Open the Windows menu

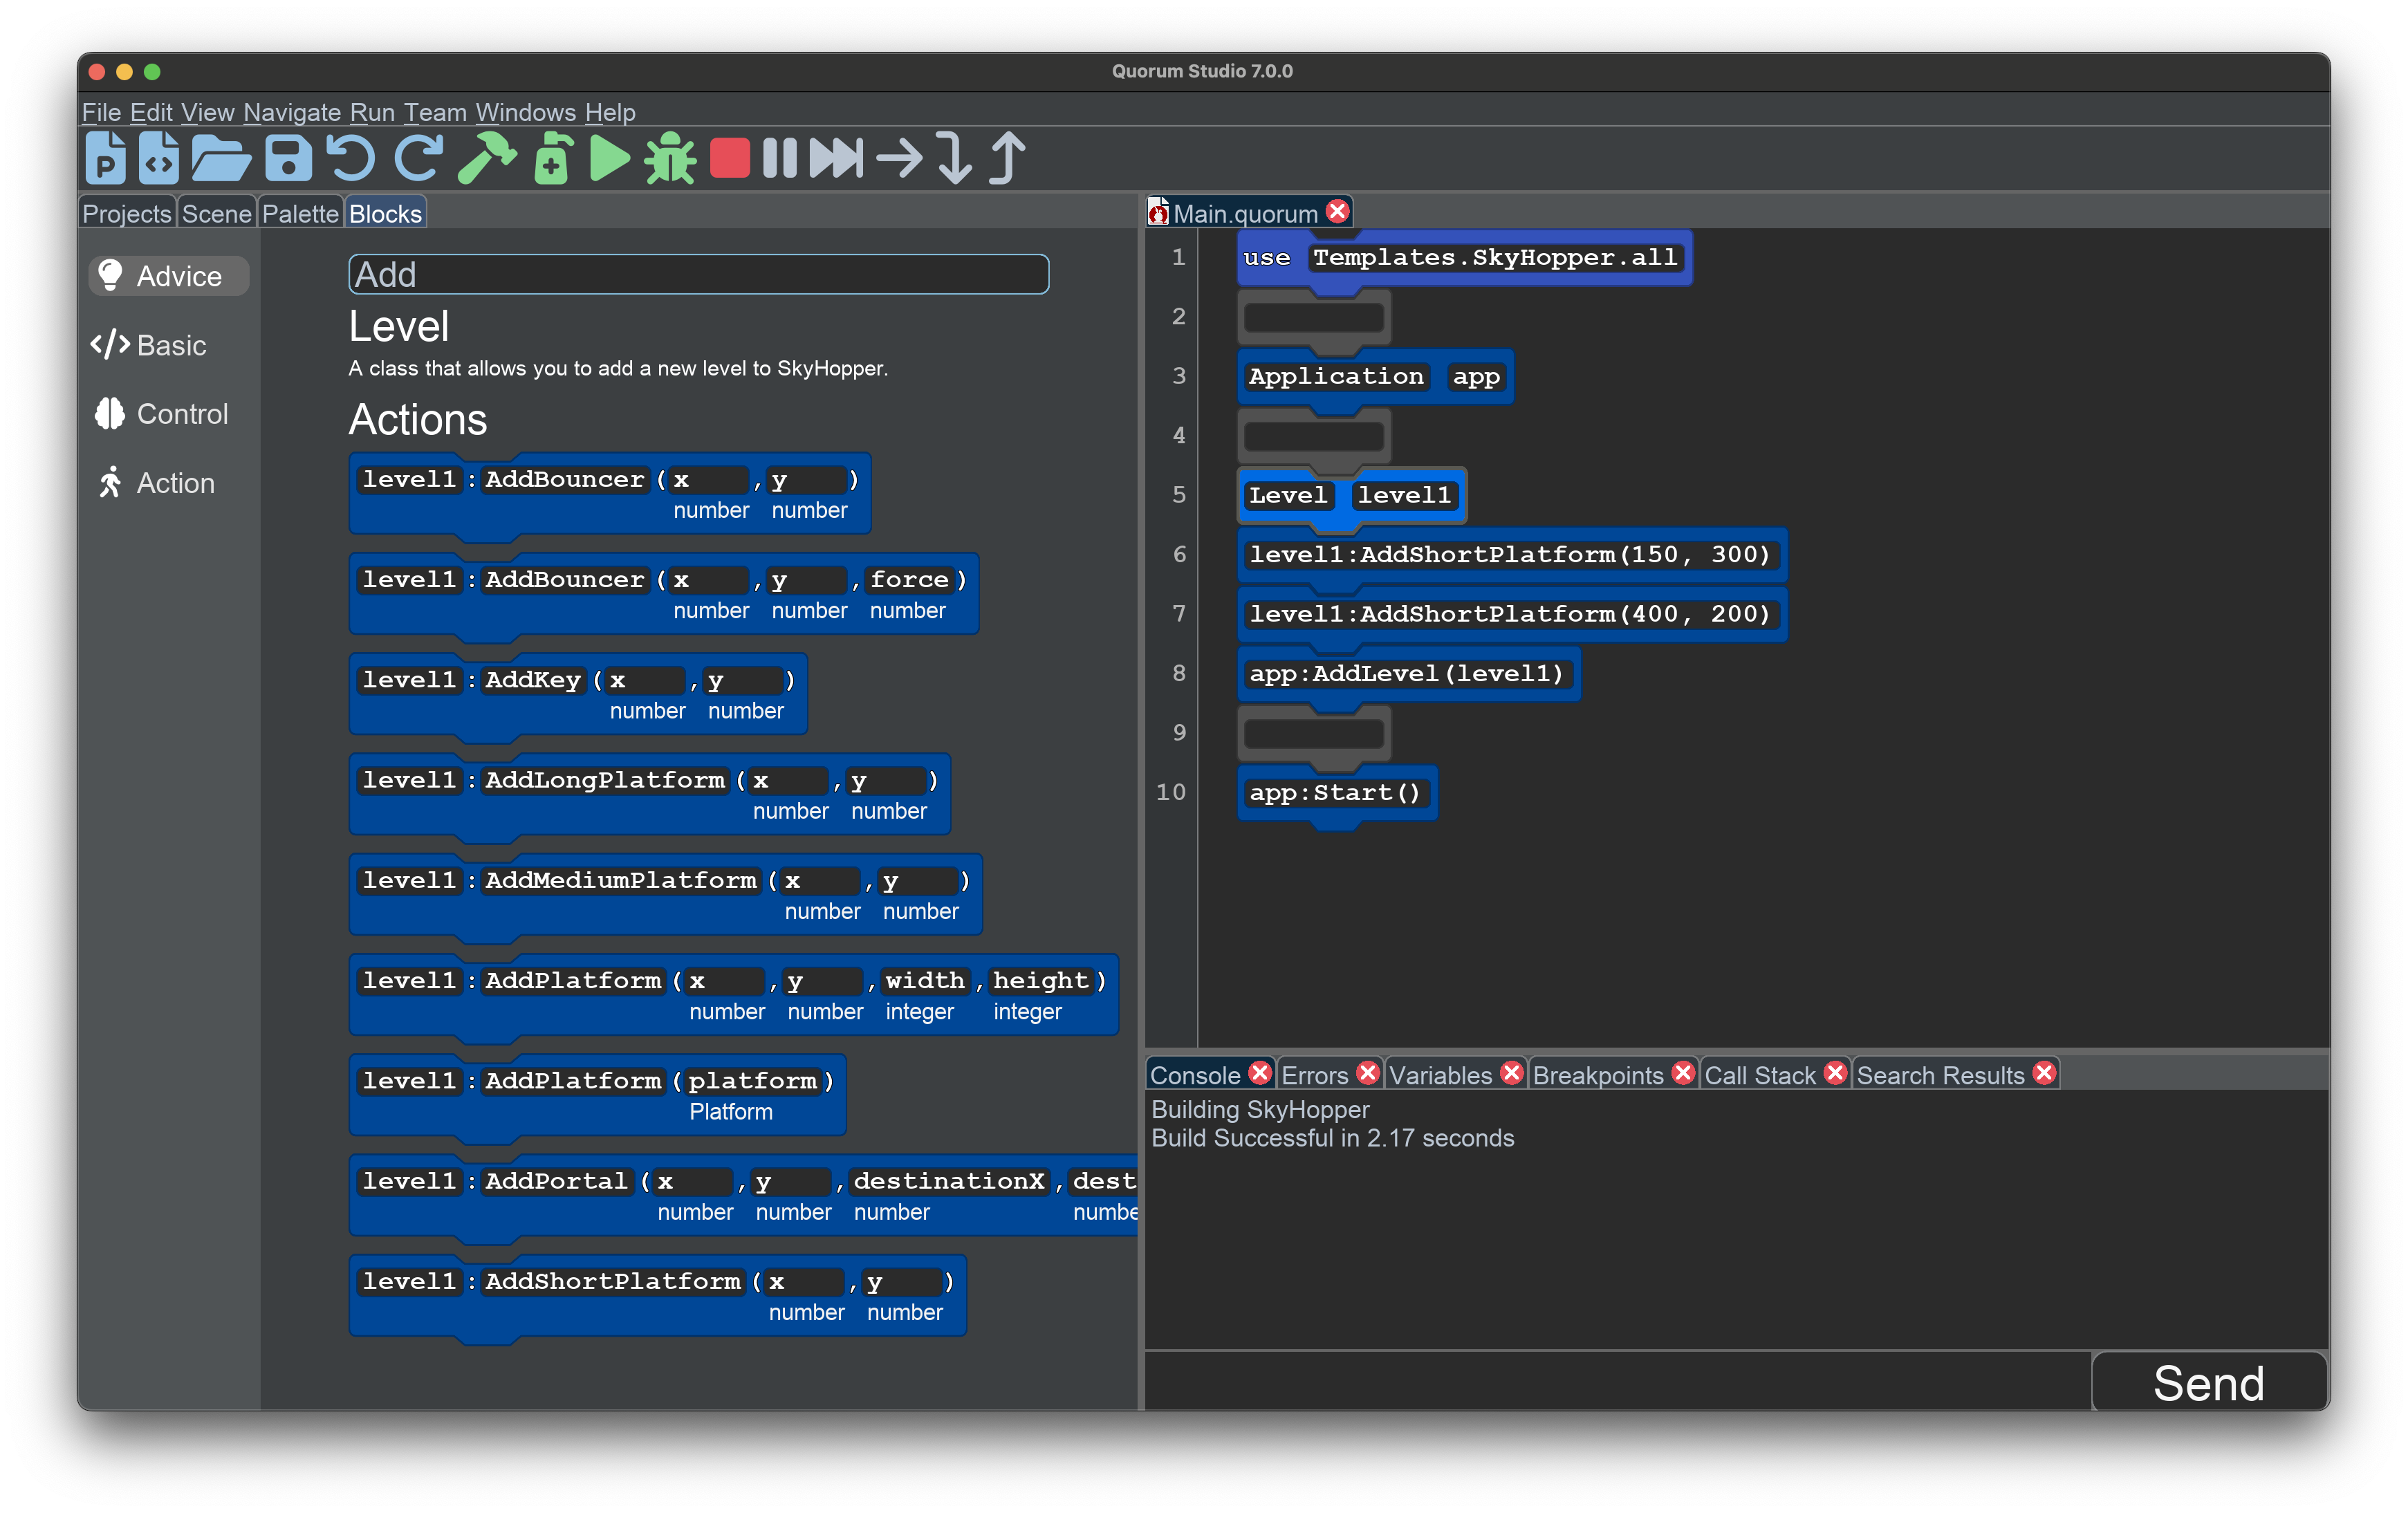526,112
